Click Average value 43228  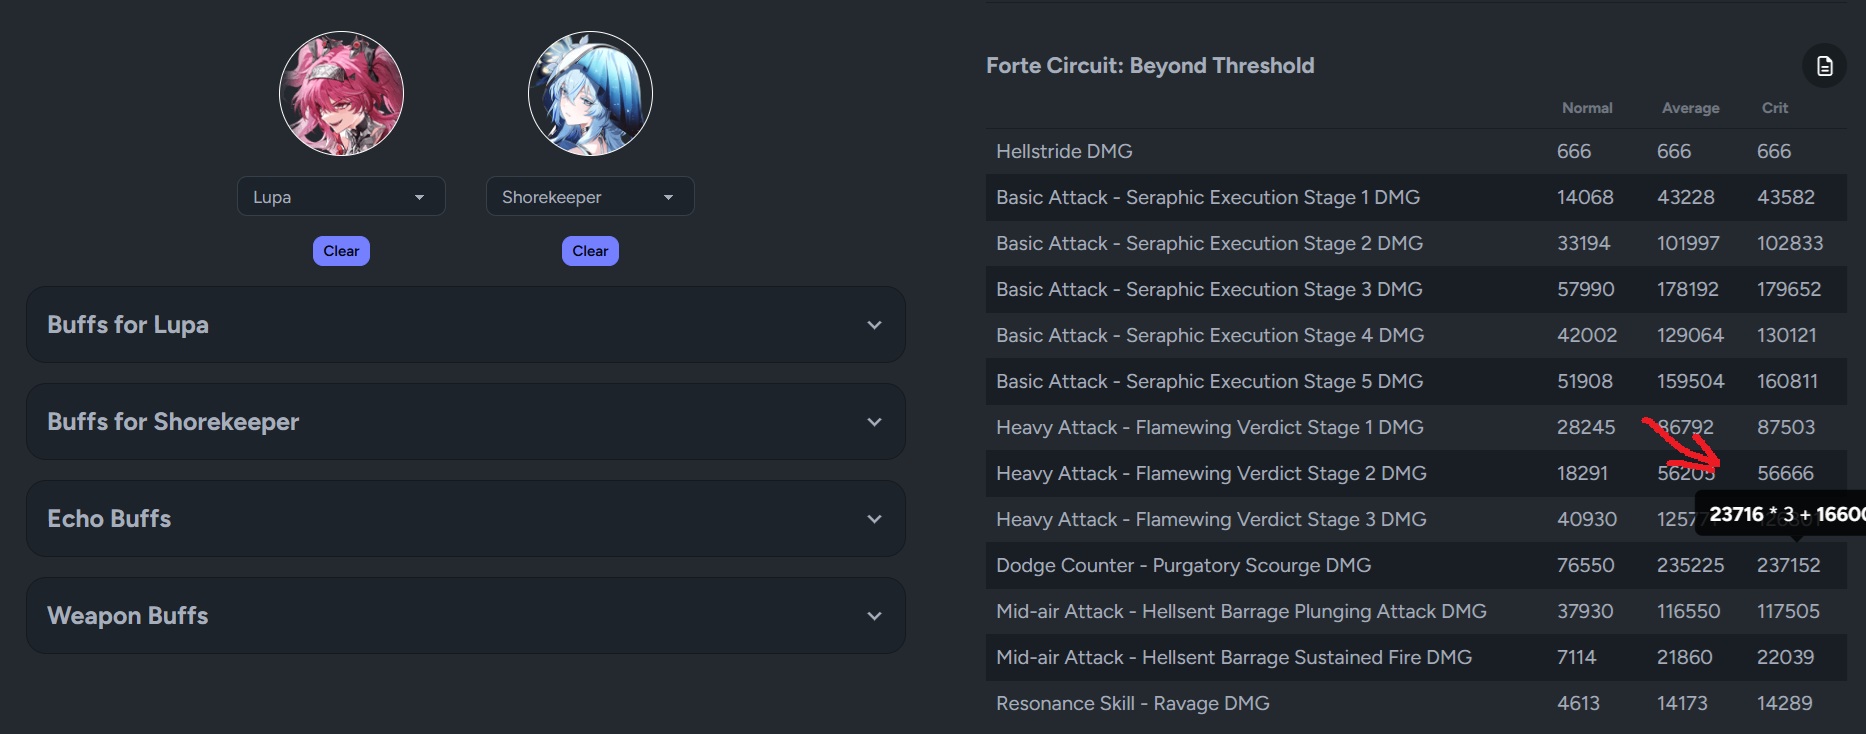click(1686, 197)
